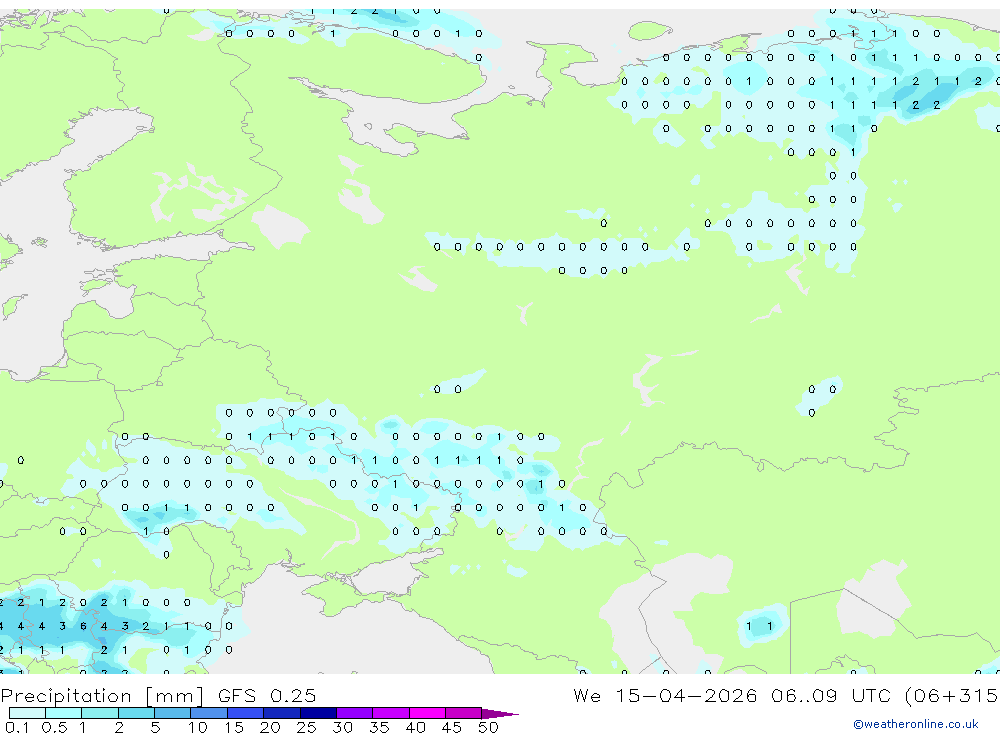Pick the magenta 40–45 legend swatch
1000x733 pixels.
(427, 713)
